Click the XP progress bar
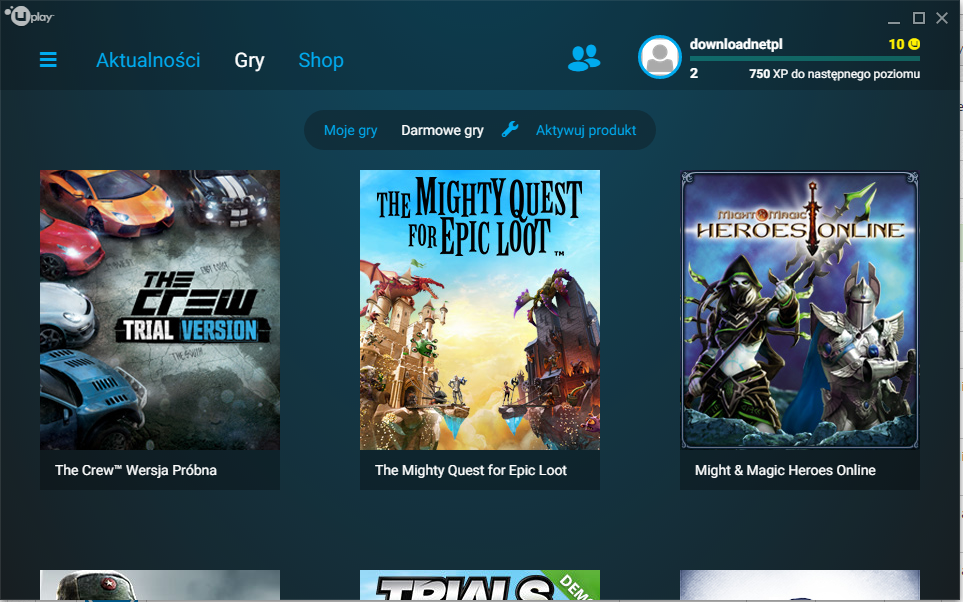This screenshot has width=963, height=602. (x=805, y=59)
